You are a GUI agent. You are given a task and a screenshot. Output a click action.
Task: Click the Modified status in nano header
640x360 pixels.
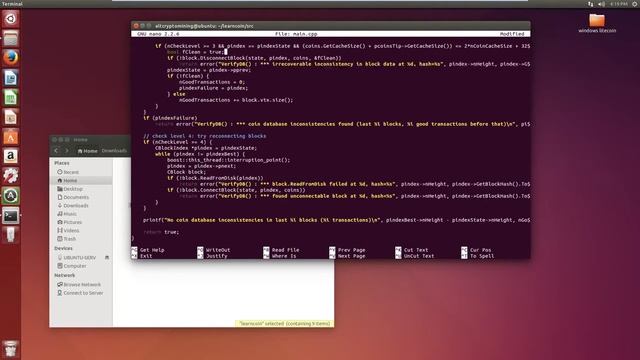tap(512, 34)
